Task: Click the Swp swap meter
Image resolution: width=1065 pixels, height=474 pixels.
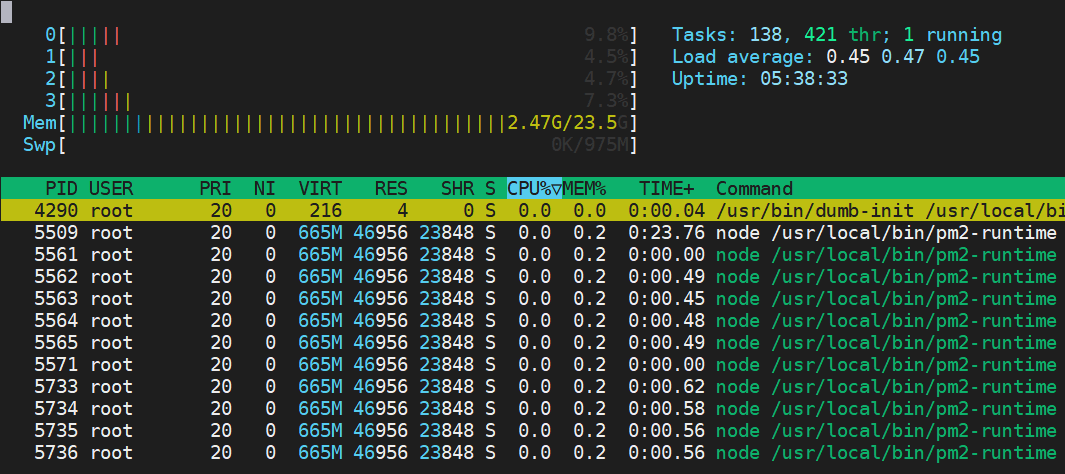Action: click(x=330, y=145)
